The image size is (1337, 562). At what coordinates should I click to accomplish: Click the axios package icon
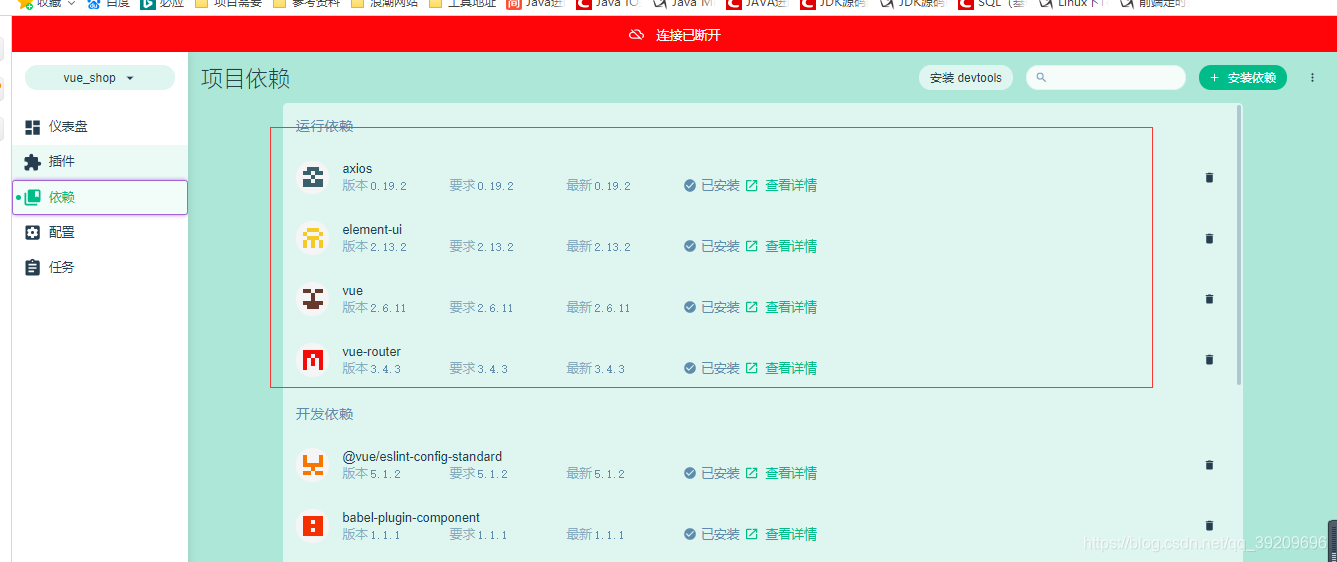pos(313,177)
